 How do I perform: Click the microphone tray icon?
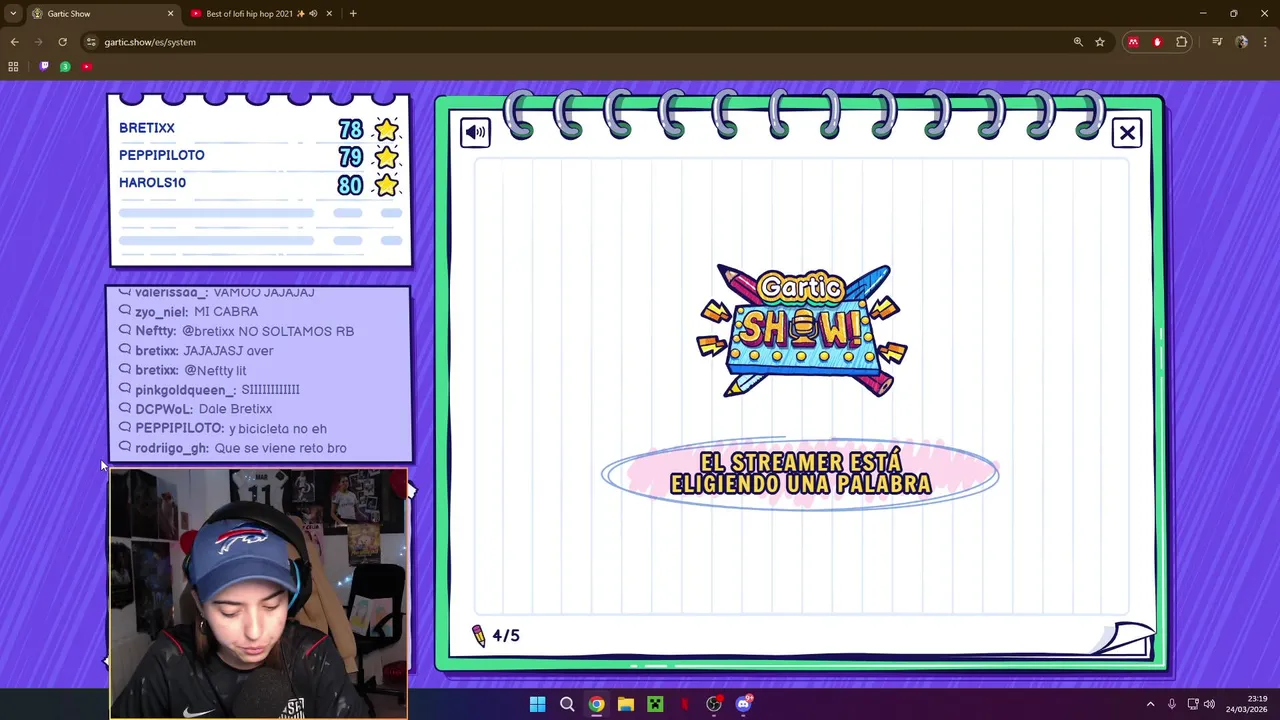click(x=1172, y=704)
